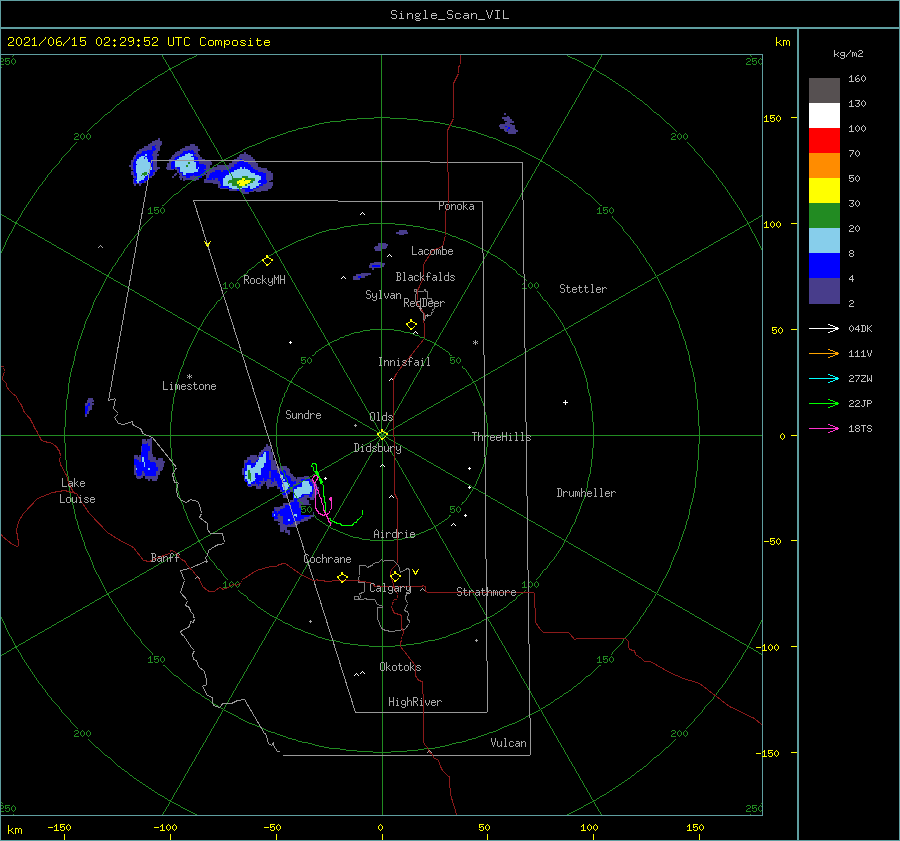This screenshot has height=841, width=900.
Task: Click the Didsbury label
Action: (x=377, y=448)
